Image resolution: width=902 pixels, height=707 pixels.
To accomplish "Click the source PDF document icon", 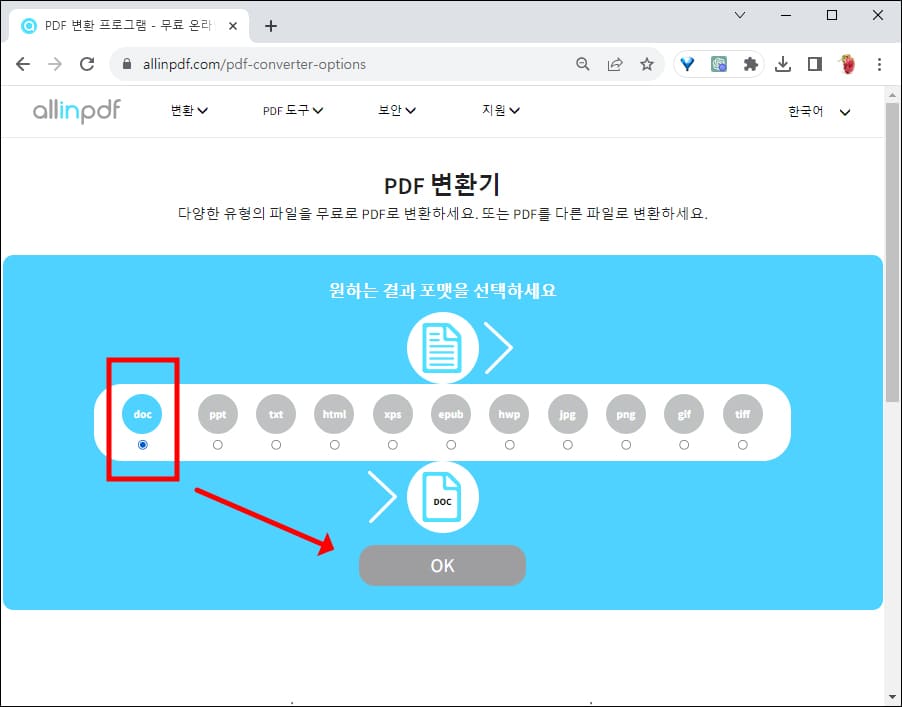I will tap(441, 347).
